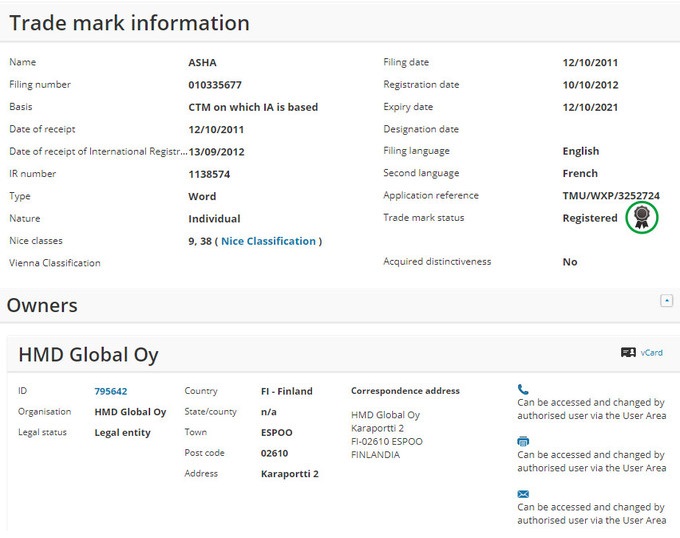Viewport: 680px width, 538px height.
Task: Click the Owners section heading
Action: pyautogui.click(x=42, y=305)
